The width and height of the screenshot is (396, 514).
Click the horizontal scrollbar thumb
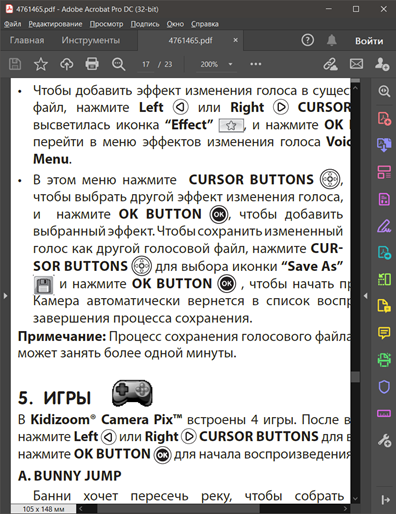[179, 509]
